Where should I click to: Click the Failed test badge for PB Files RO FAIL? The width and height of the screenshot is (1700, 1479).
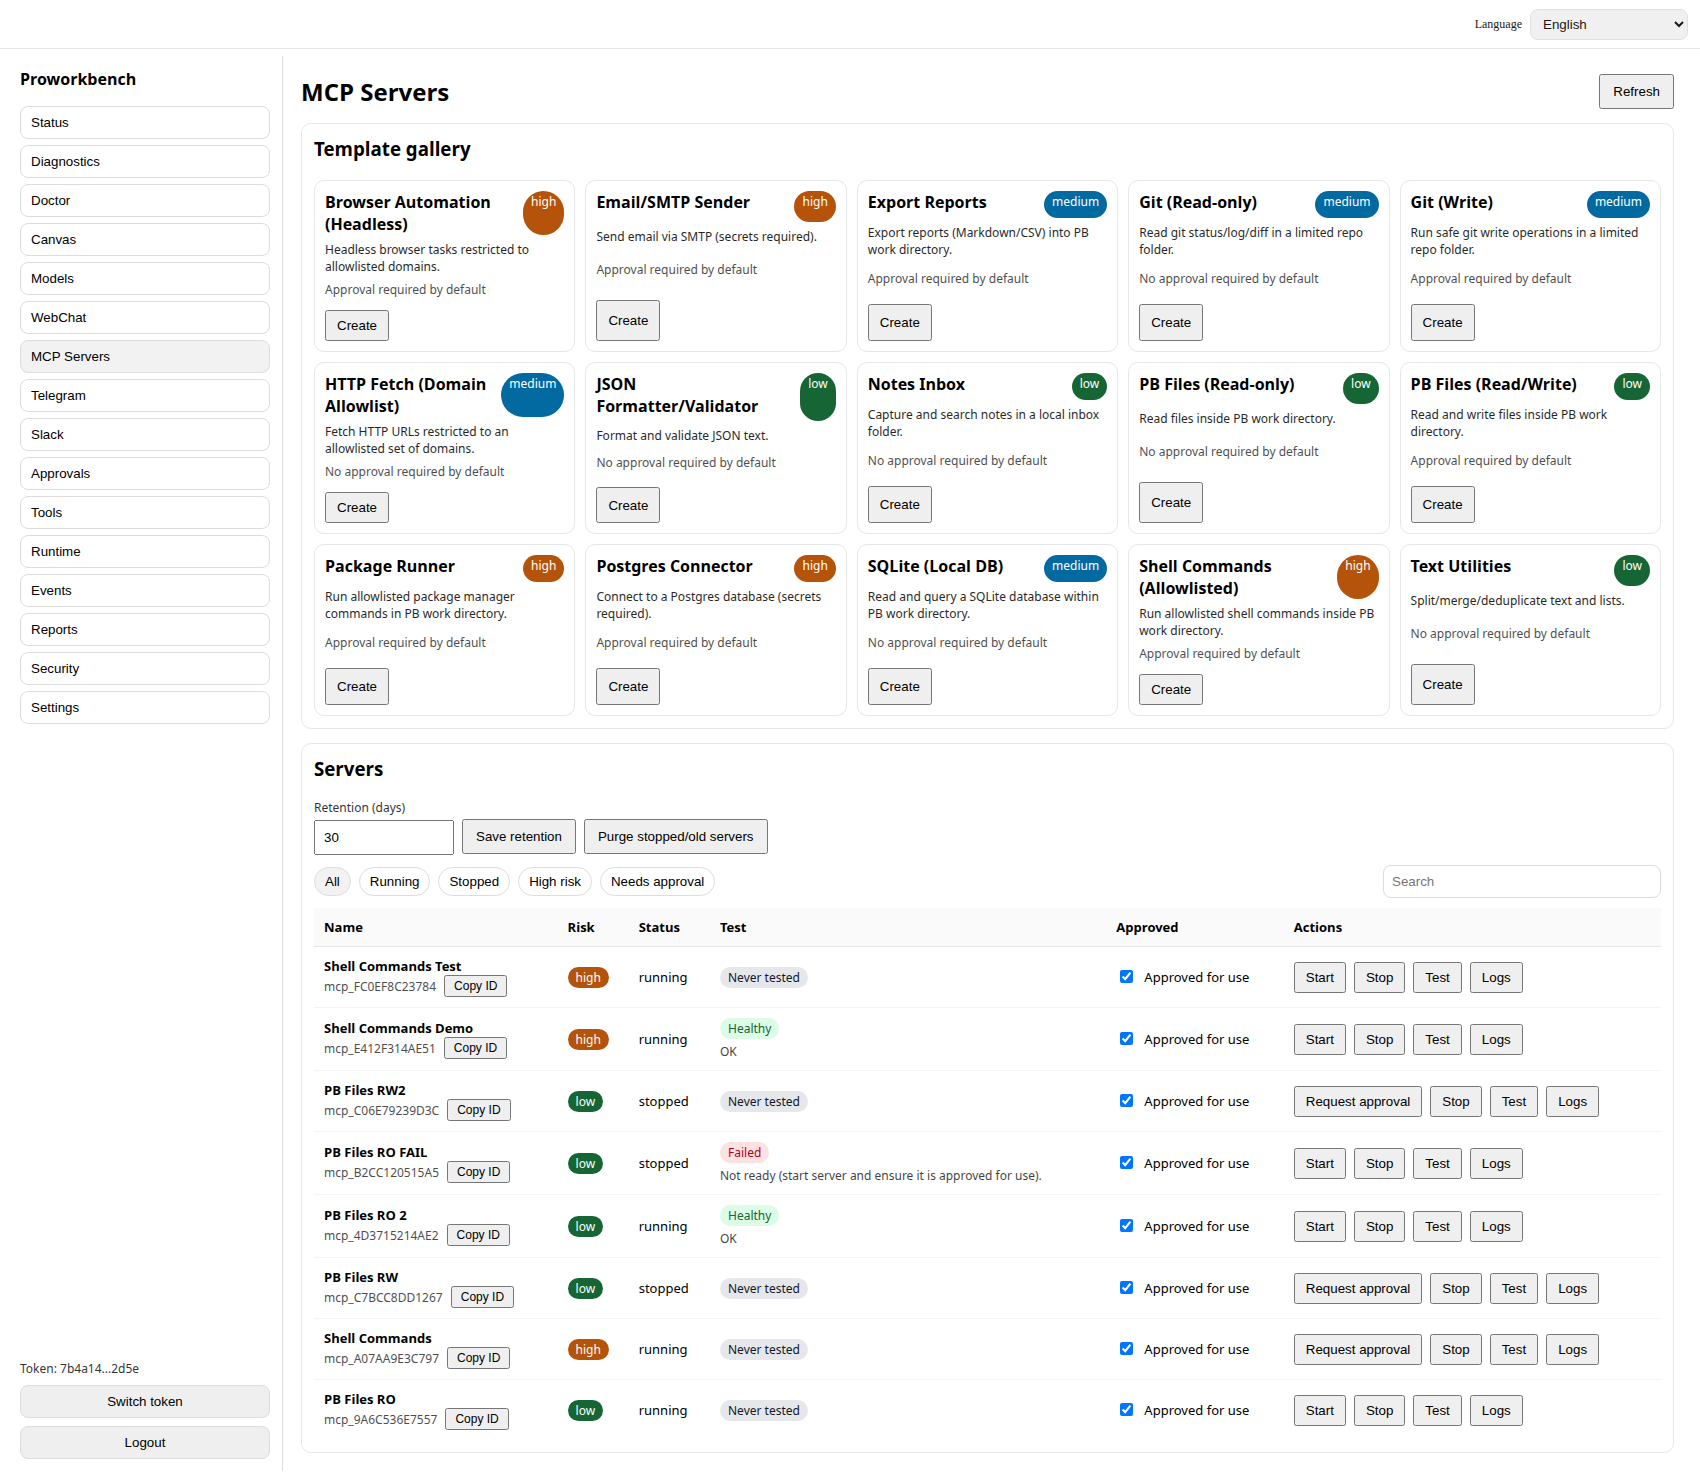(743, 1152)
